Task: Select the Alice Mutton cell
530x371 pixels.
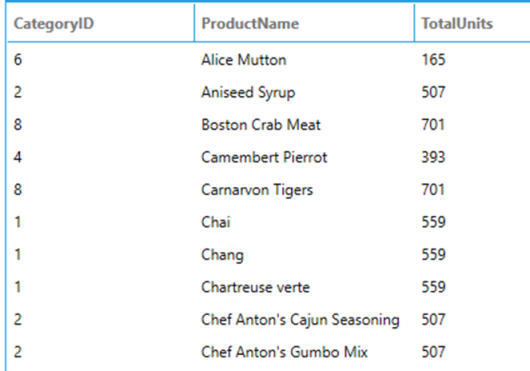Action: (x=244, y=60)
